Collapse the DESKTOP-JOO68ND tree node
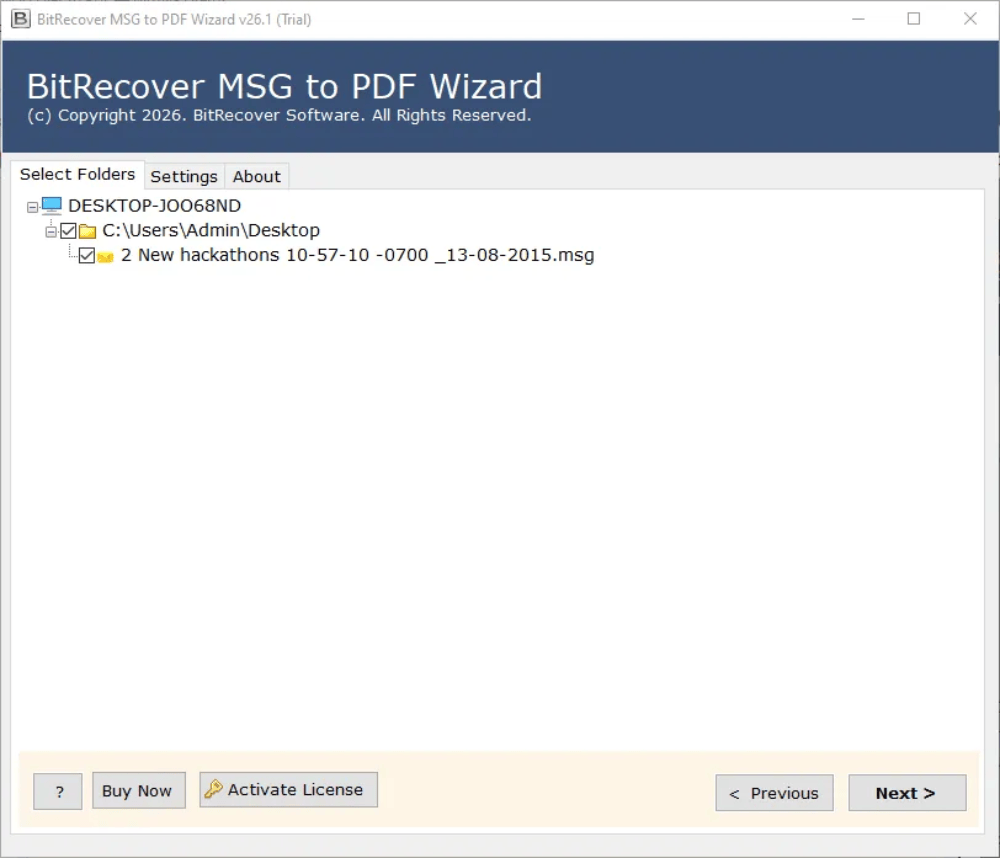This screenshot has height=858, width=1000. pyautogui.click(x=31, y=204)
